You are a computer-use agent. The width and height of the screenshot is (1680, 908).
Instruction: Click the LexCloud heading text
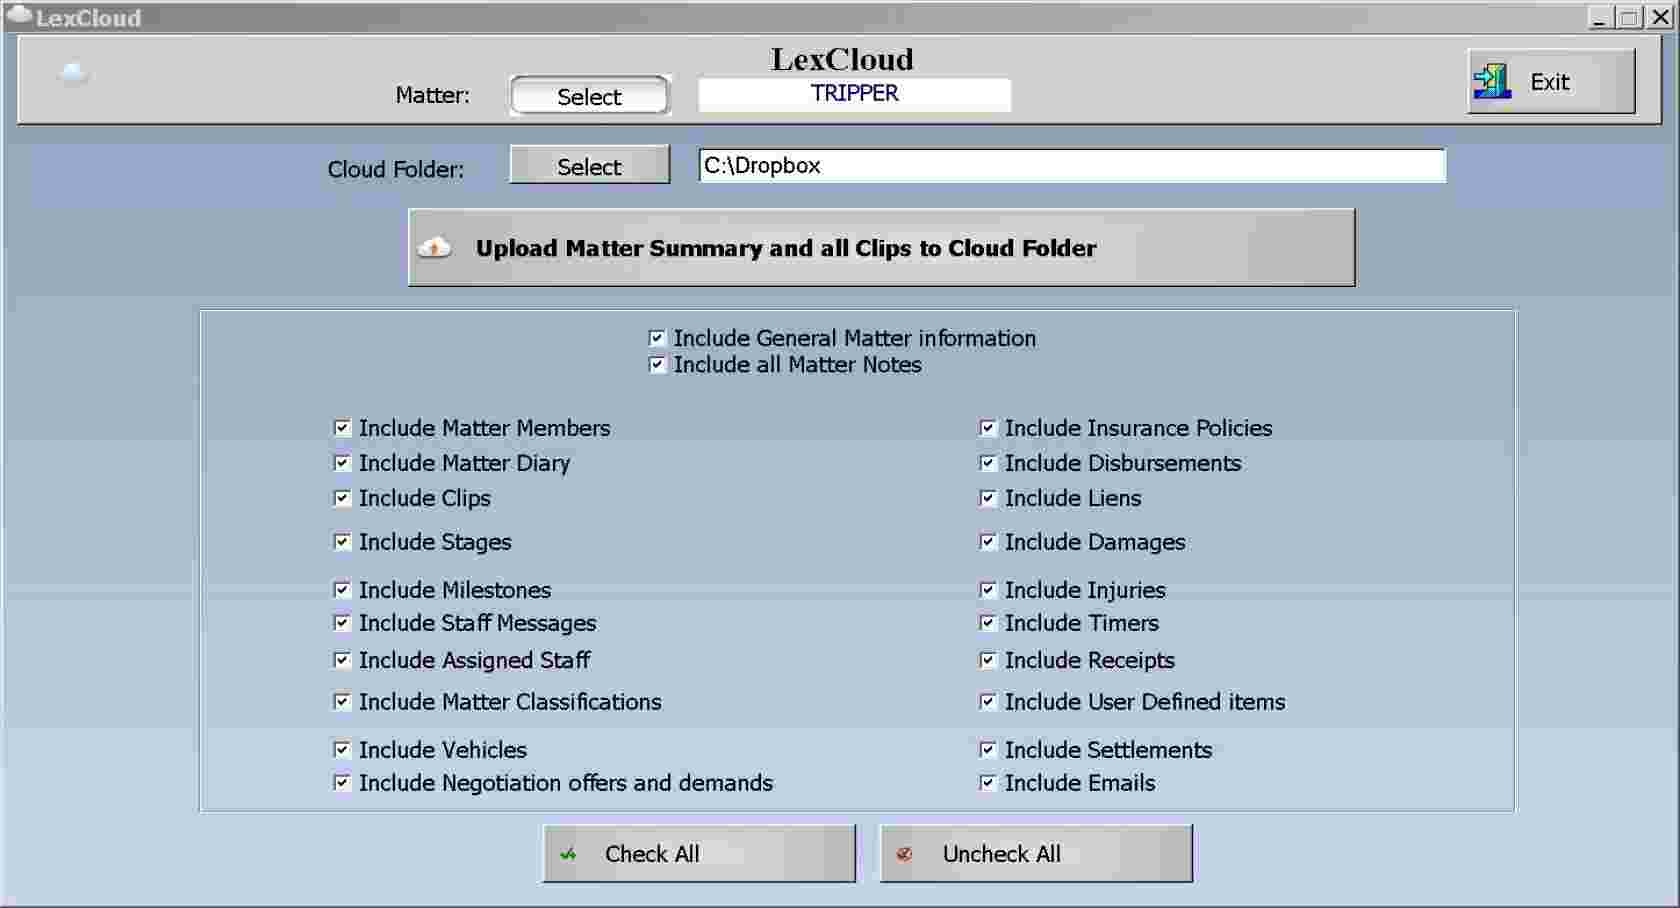click(x=842, y=59)
